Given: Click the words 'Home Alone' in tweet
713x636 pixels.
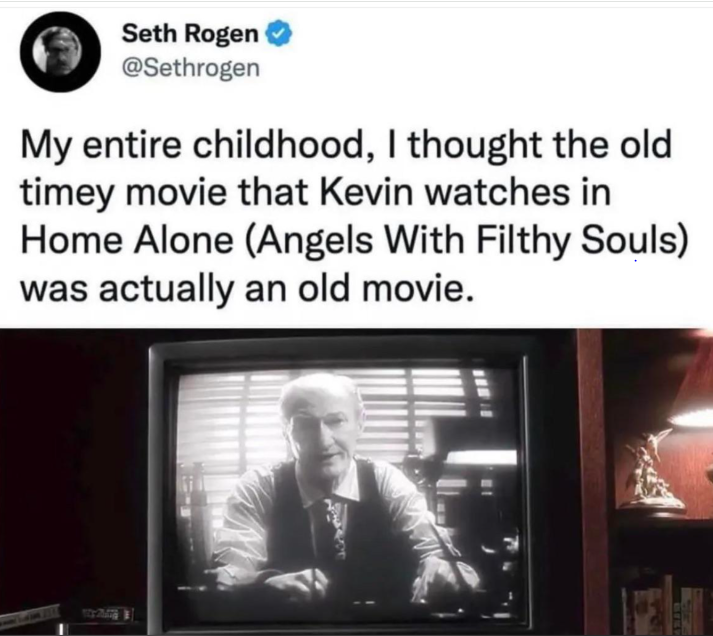Looking at the screenshot, I should point(126,240).
